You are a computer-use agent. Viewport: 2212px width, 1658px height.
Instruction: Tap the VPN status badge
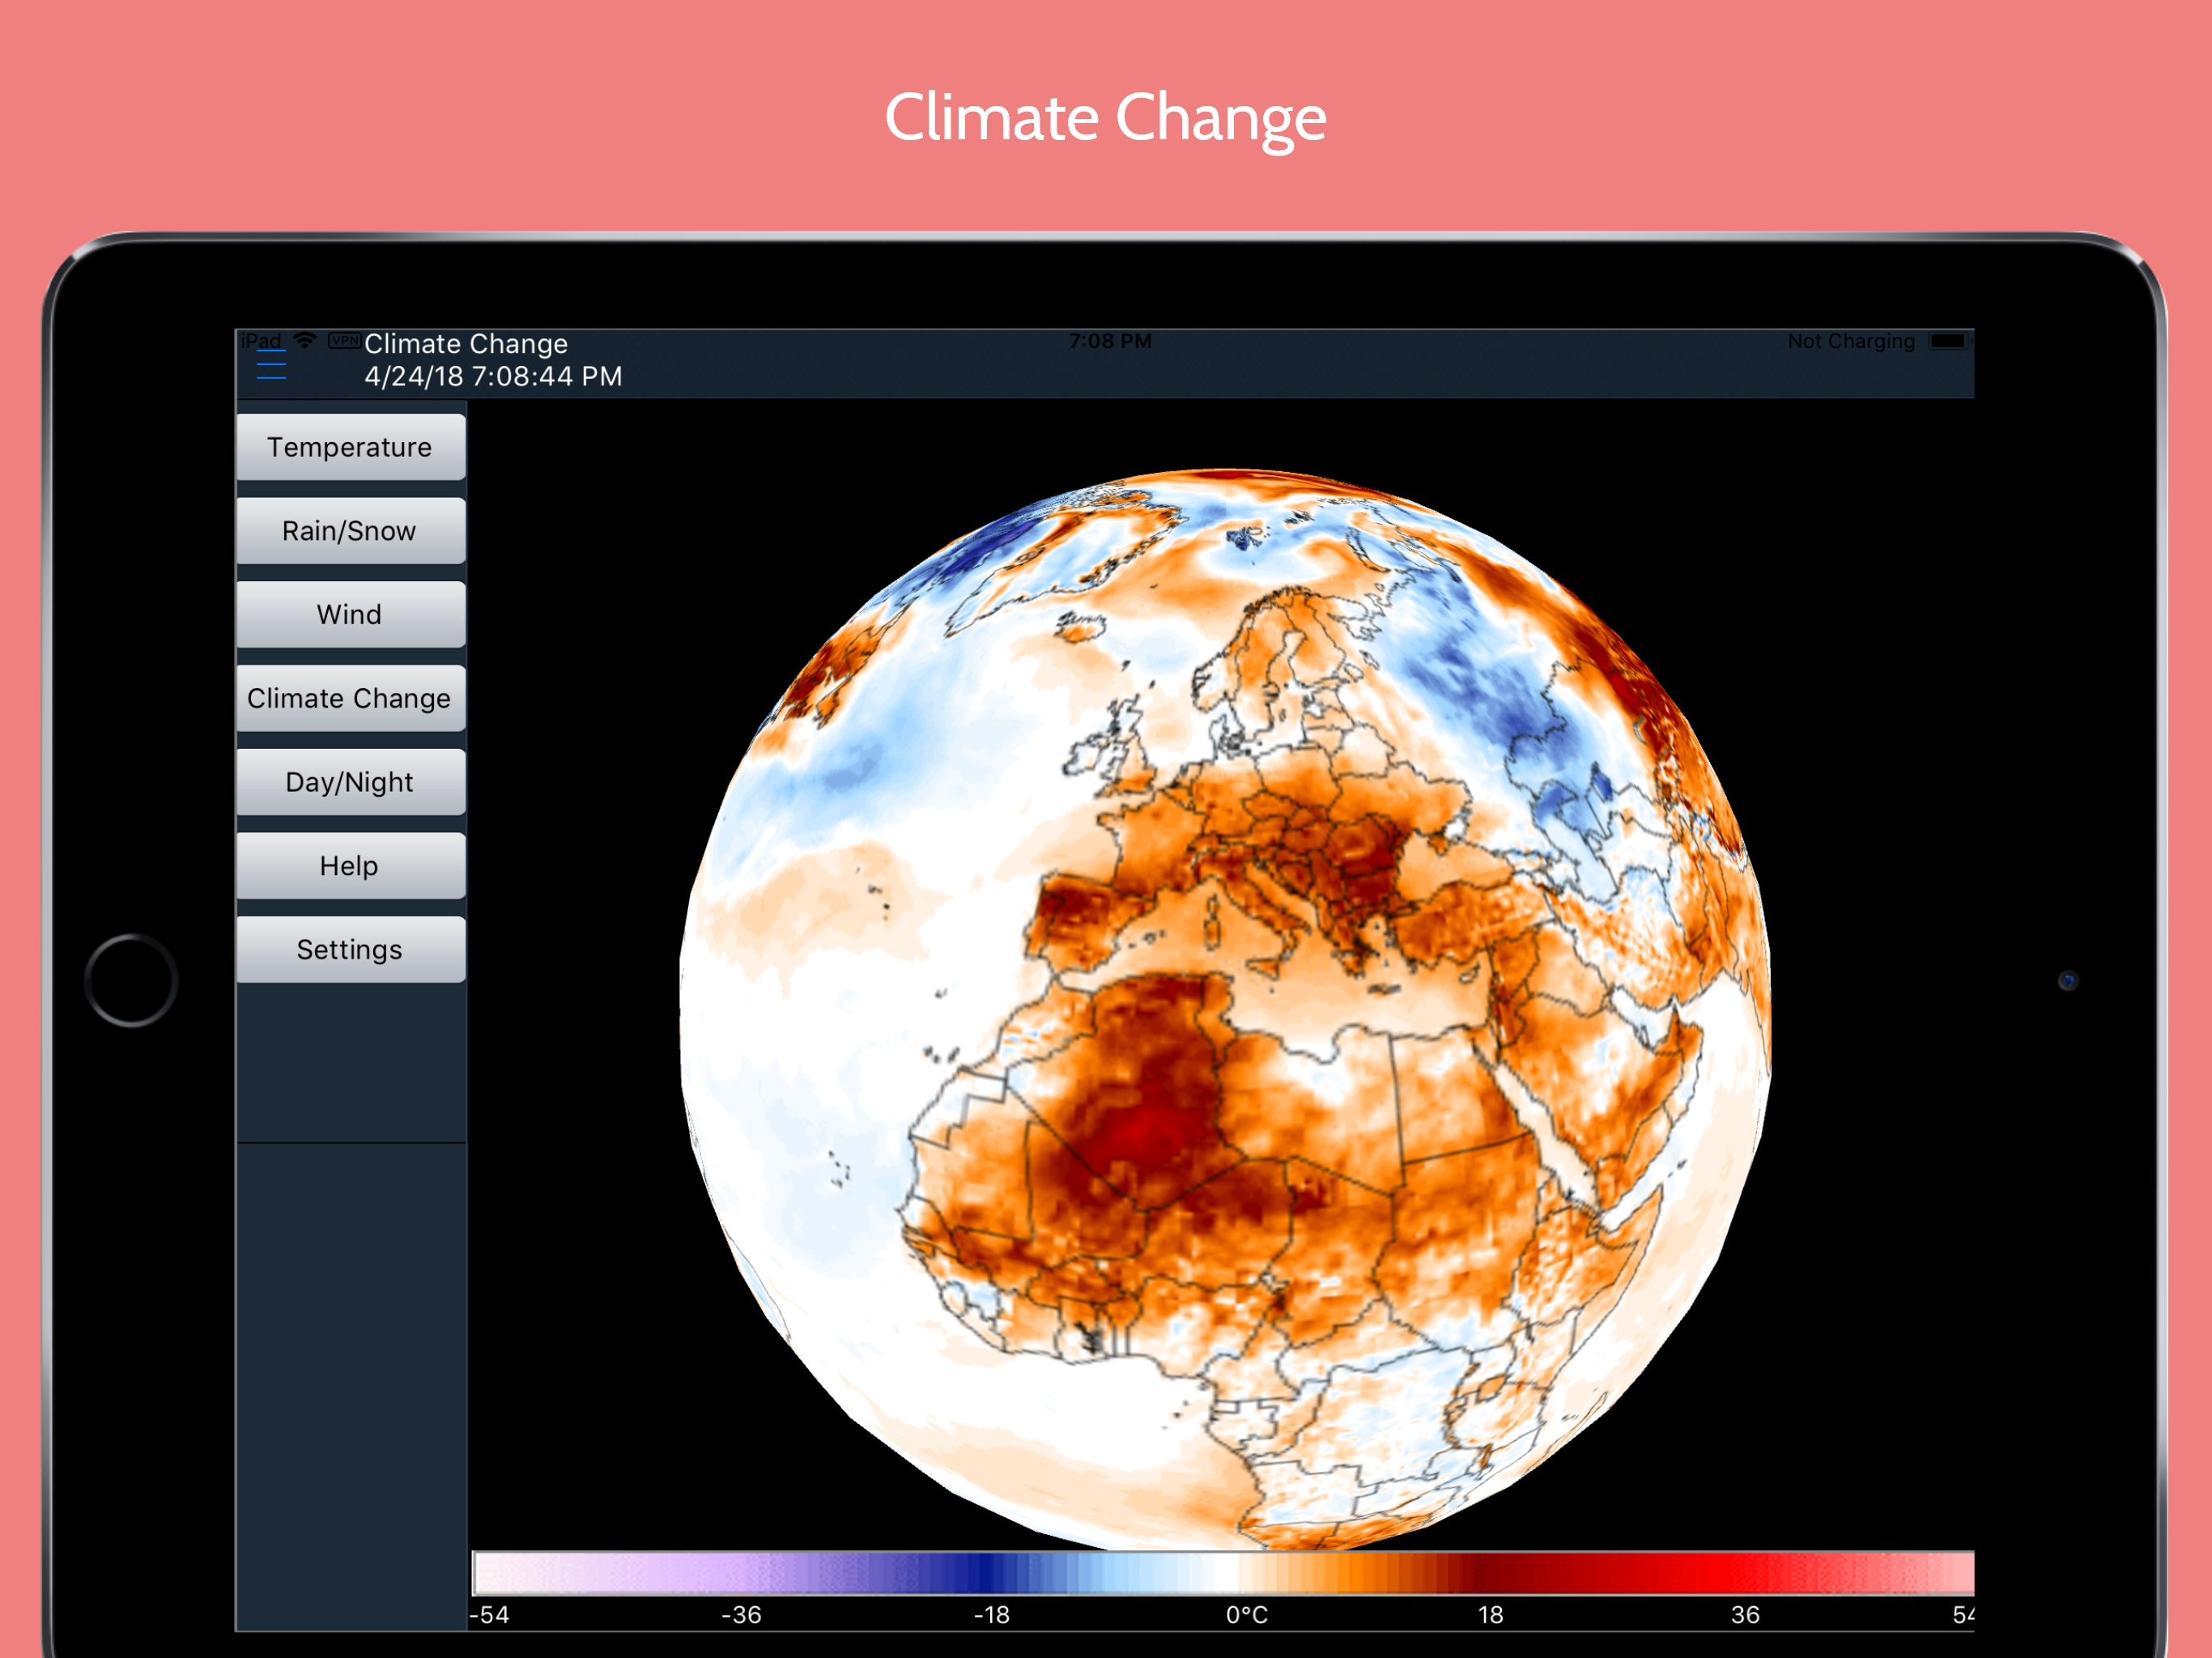tap(344, 340)
